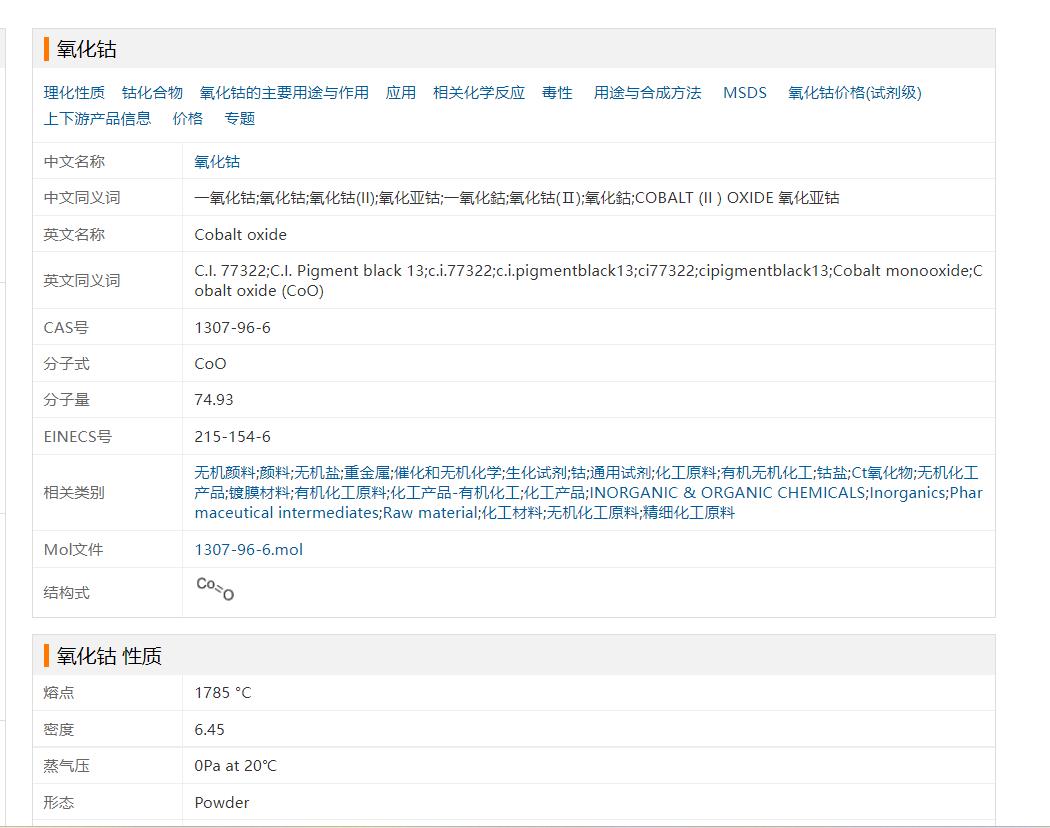1050x828 pixels.
Task: Select the 镀膜材料 category link
Action: (x=259, y=493)
